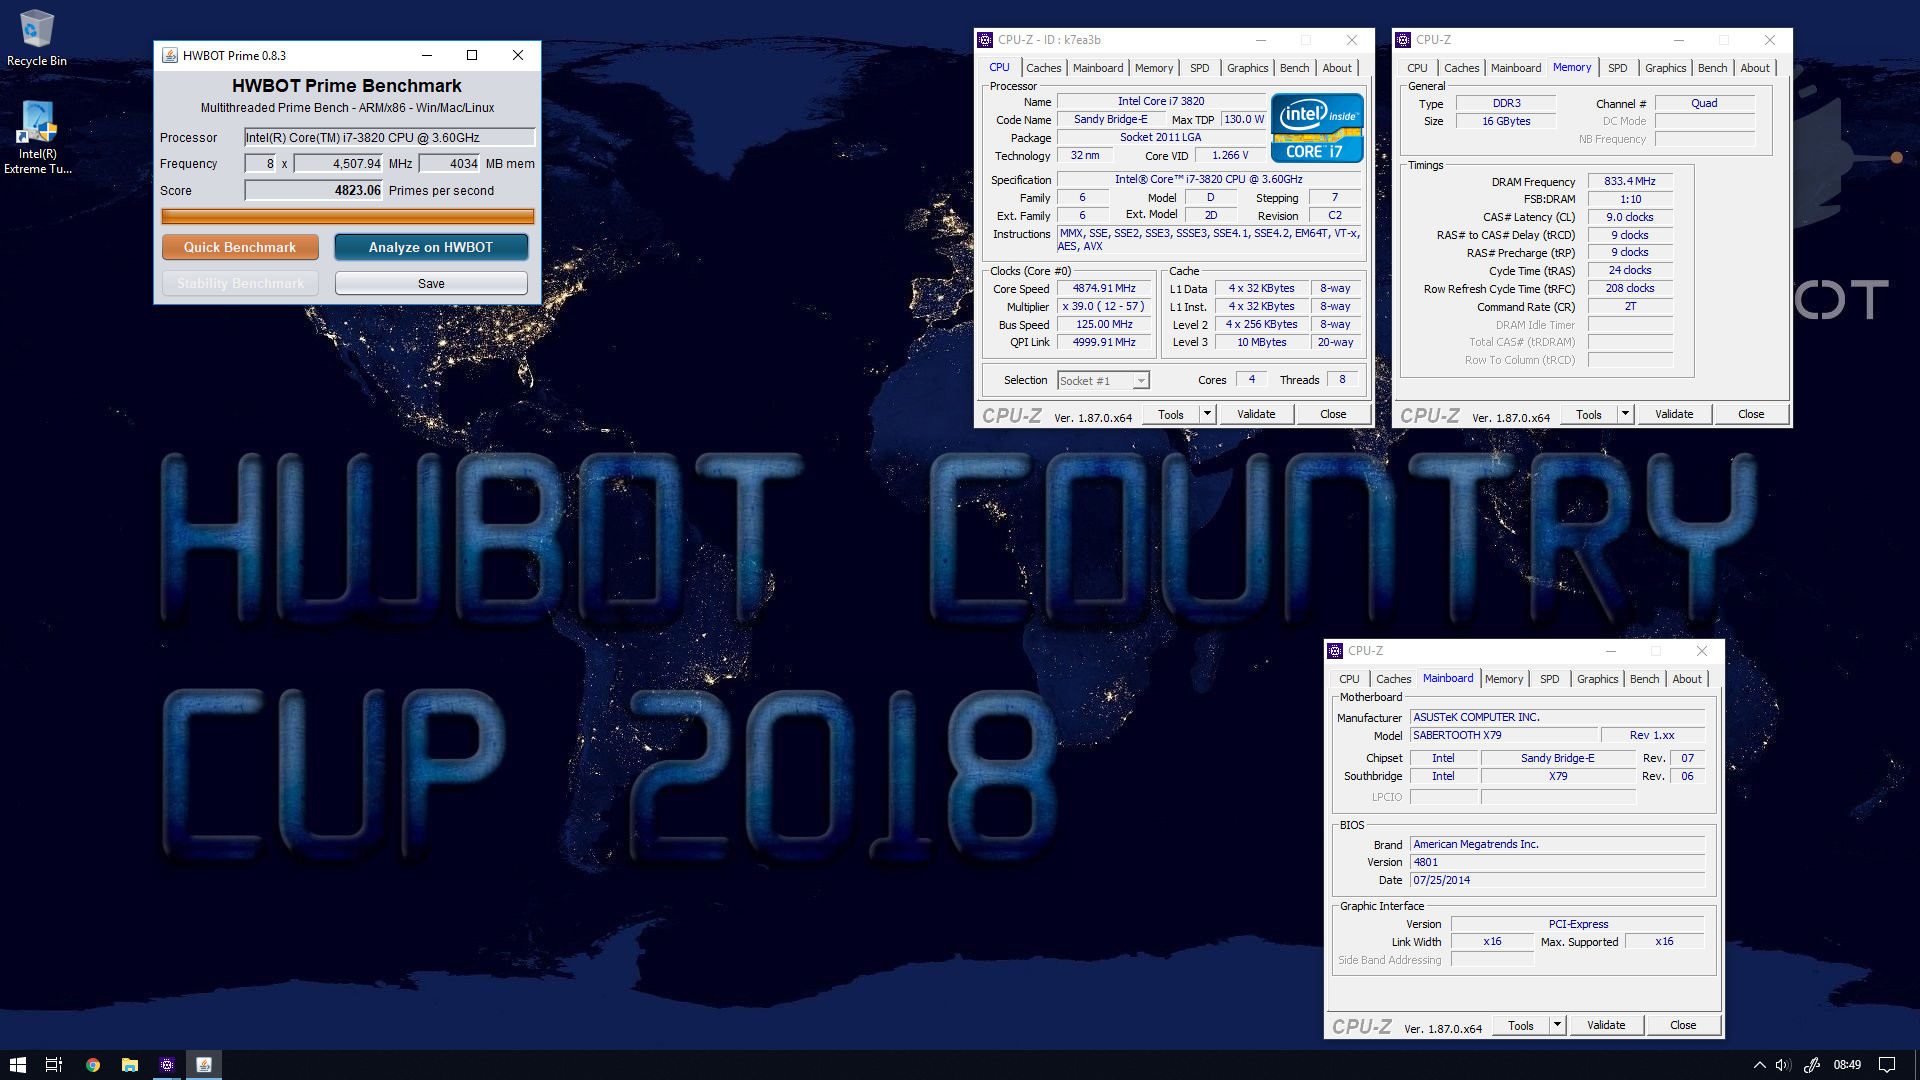Click DRAM Frequency value 833.4 MHz

[x=1630, y=181]
